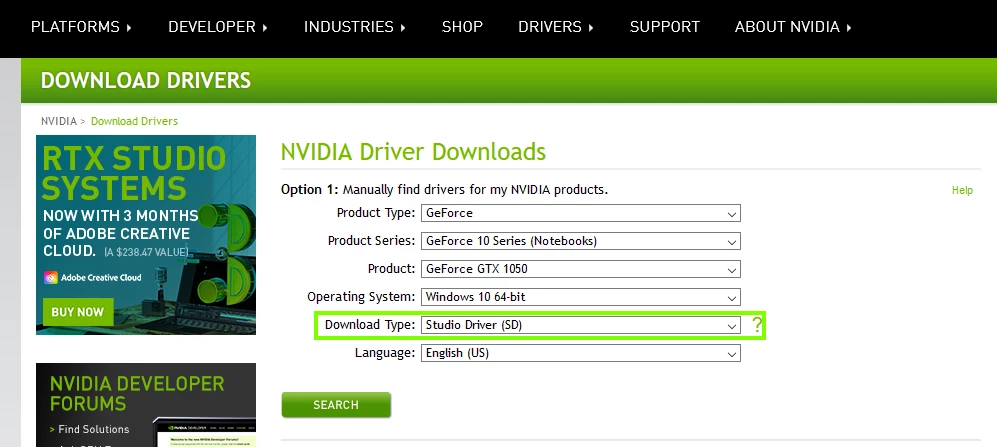Open the Operating System dropdown
This screenshot has height=447, width=997.
581,297
